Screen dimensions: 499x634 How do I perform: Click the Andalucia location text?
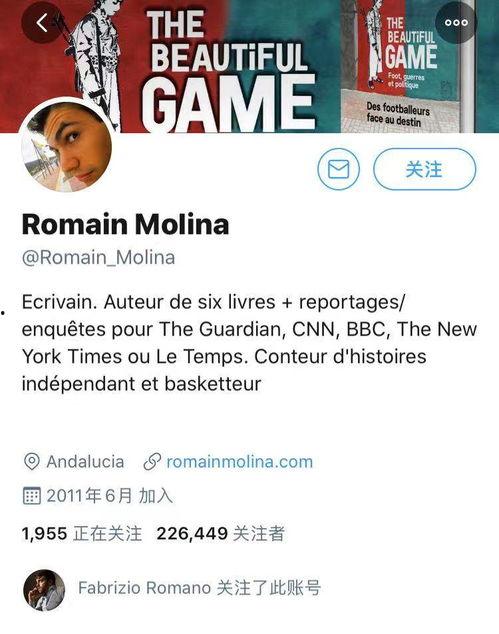(x=85, y=461)
